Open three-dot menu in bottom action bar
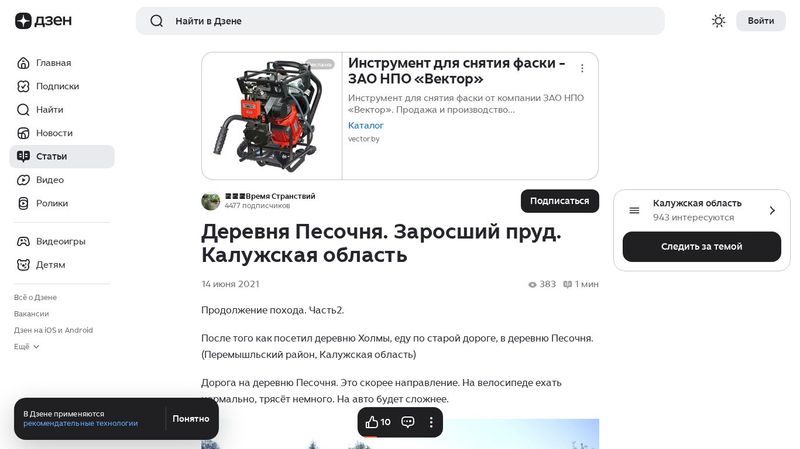 coord(432,422)
